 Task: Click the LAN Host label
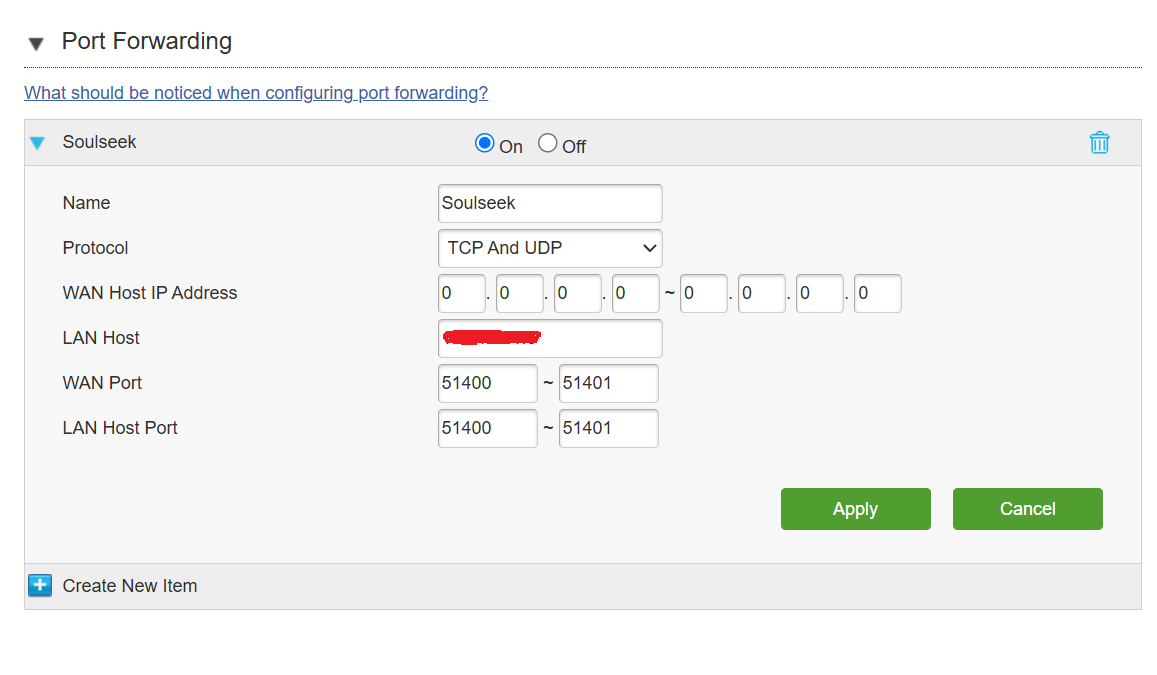pos(101,338)
